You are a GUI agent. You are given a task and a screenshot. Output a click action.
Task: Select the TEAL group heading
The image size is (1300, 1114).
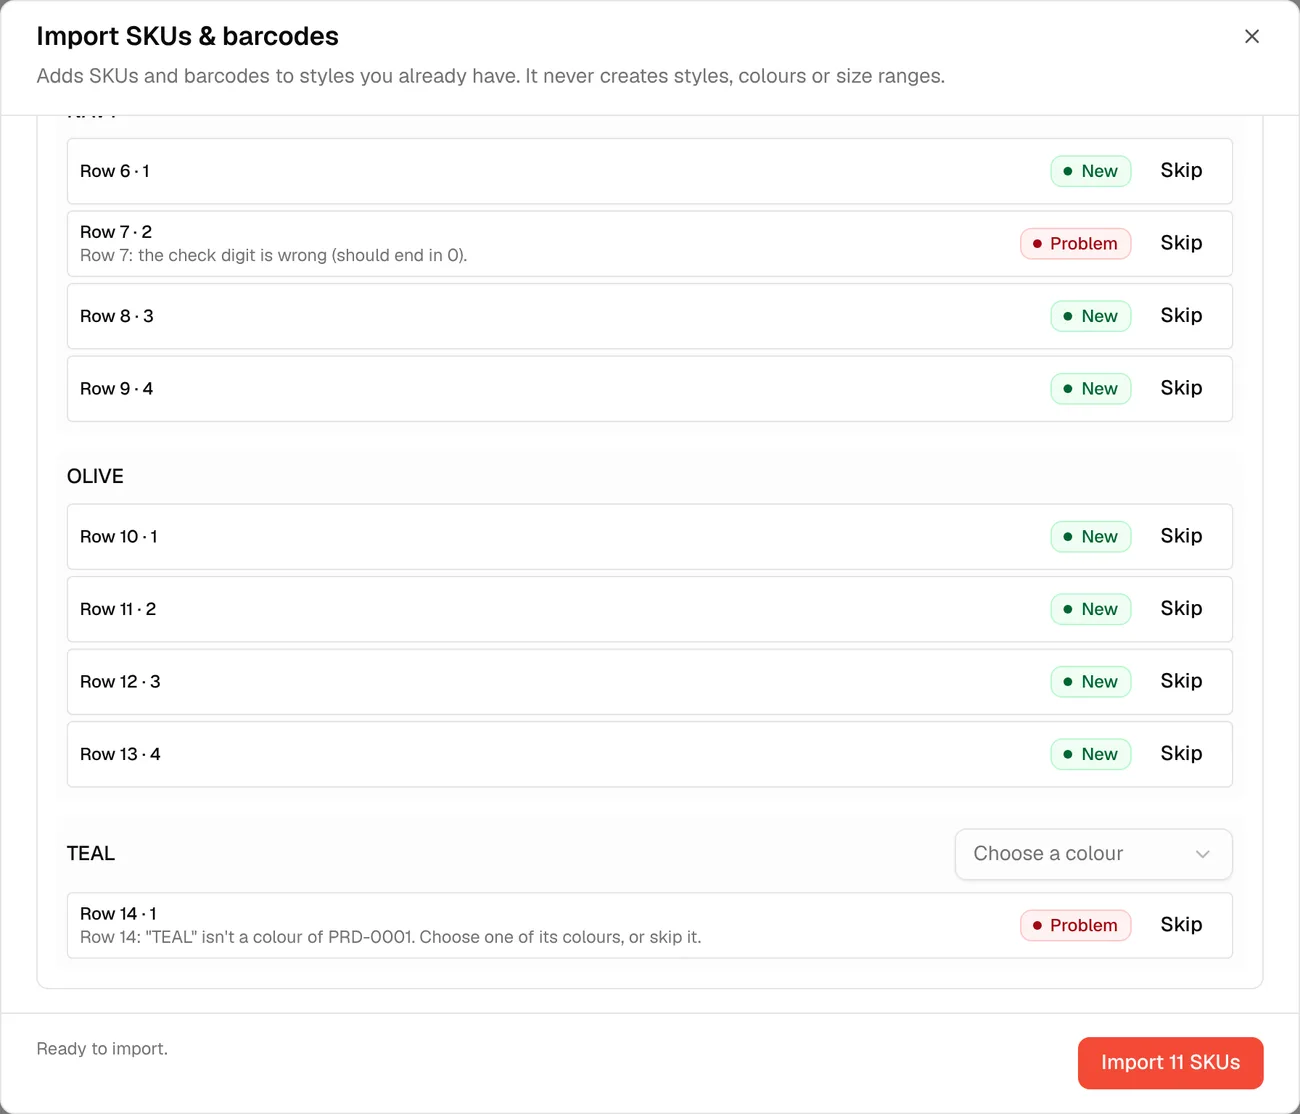[91, 853]
